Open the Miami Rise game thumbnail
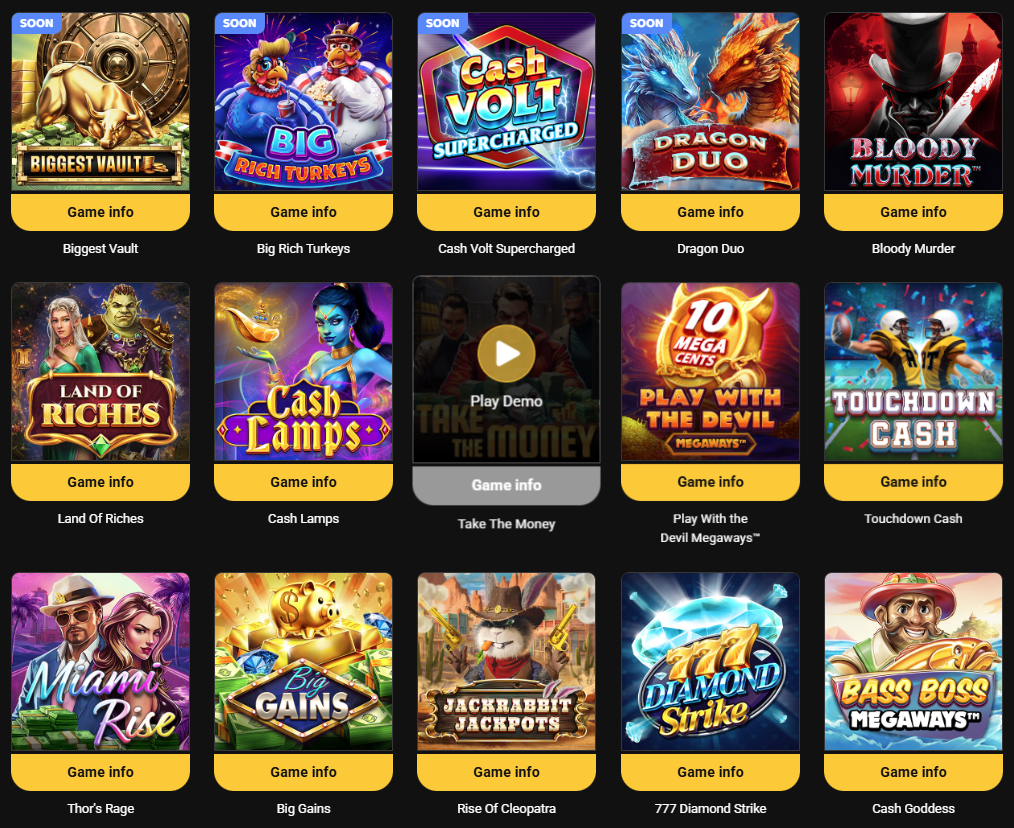 pyautogui.click(x=100, y=662)
